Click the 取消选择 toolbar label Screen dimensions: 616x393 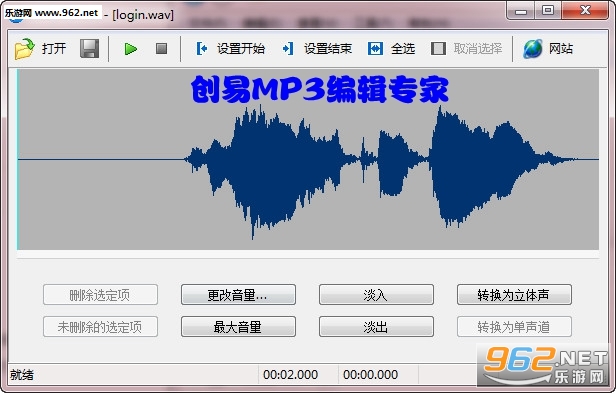click(x=478, y=49)
